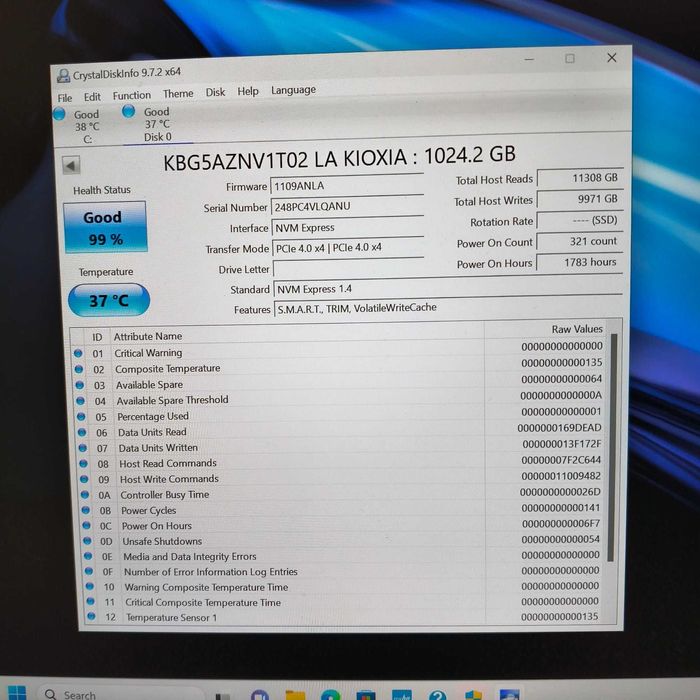The height and width of the screenshot is (700, 700).
Task: Click the Total Host Writes value 9971 GB
Action: (580, 199)
